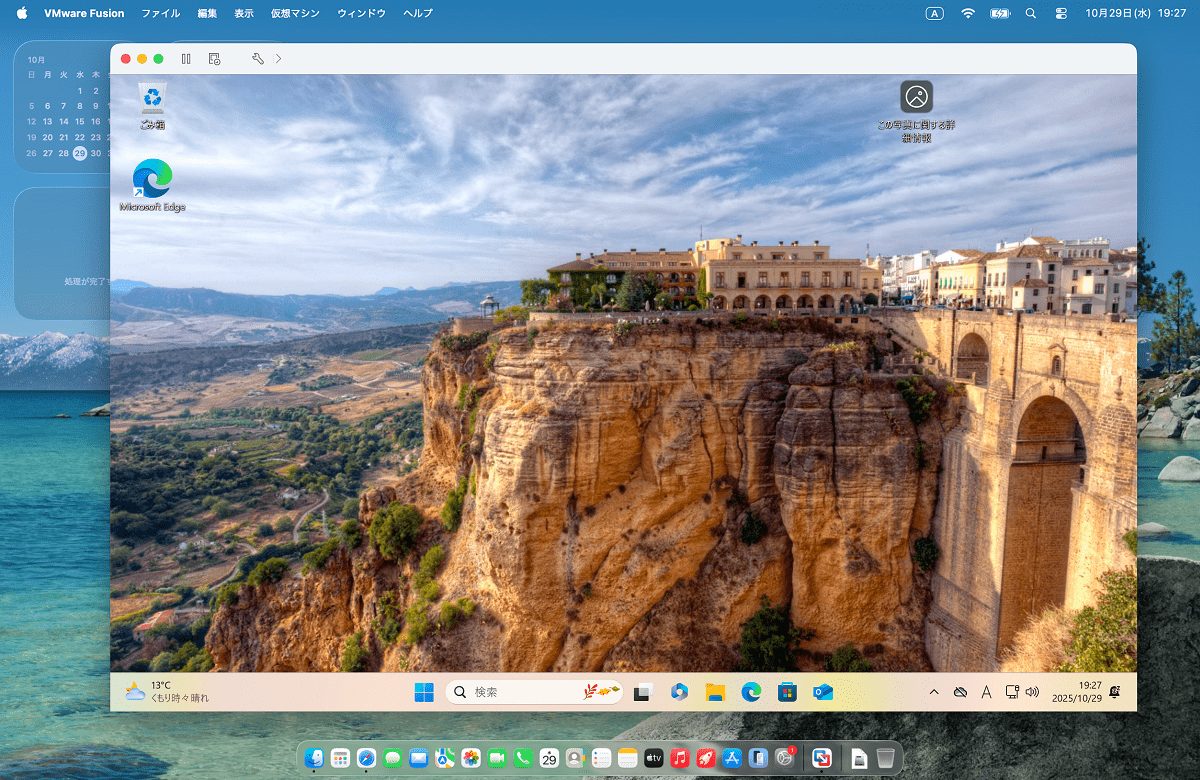
Task: Open the ファイル menu
Action: tap(160, 13)
